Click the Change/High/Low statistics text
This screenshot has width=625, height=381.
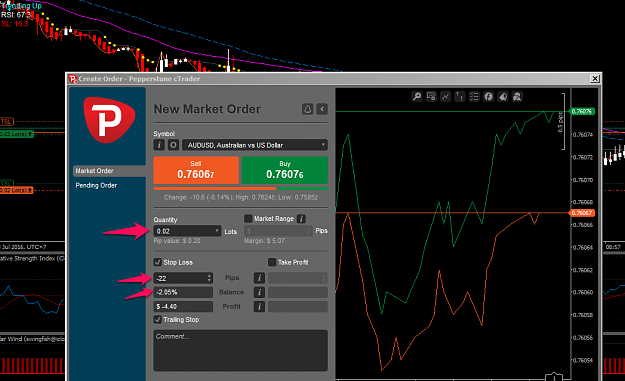[x=241, y=197]
